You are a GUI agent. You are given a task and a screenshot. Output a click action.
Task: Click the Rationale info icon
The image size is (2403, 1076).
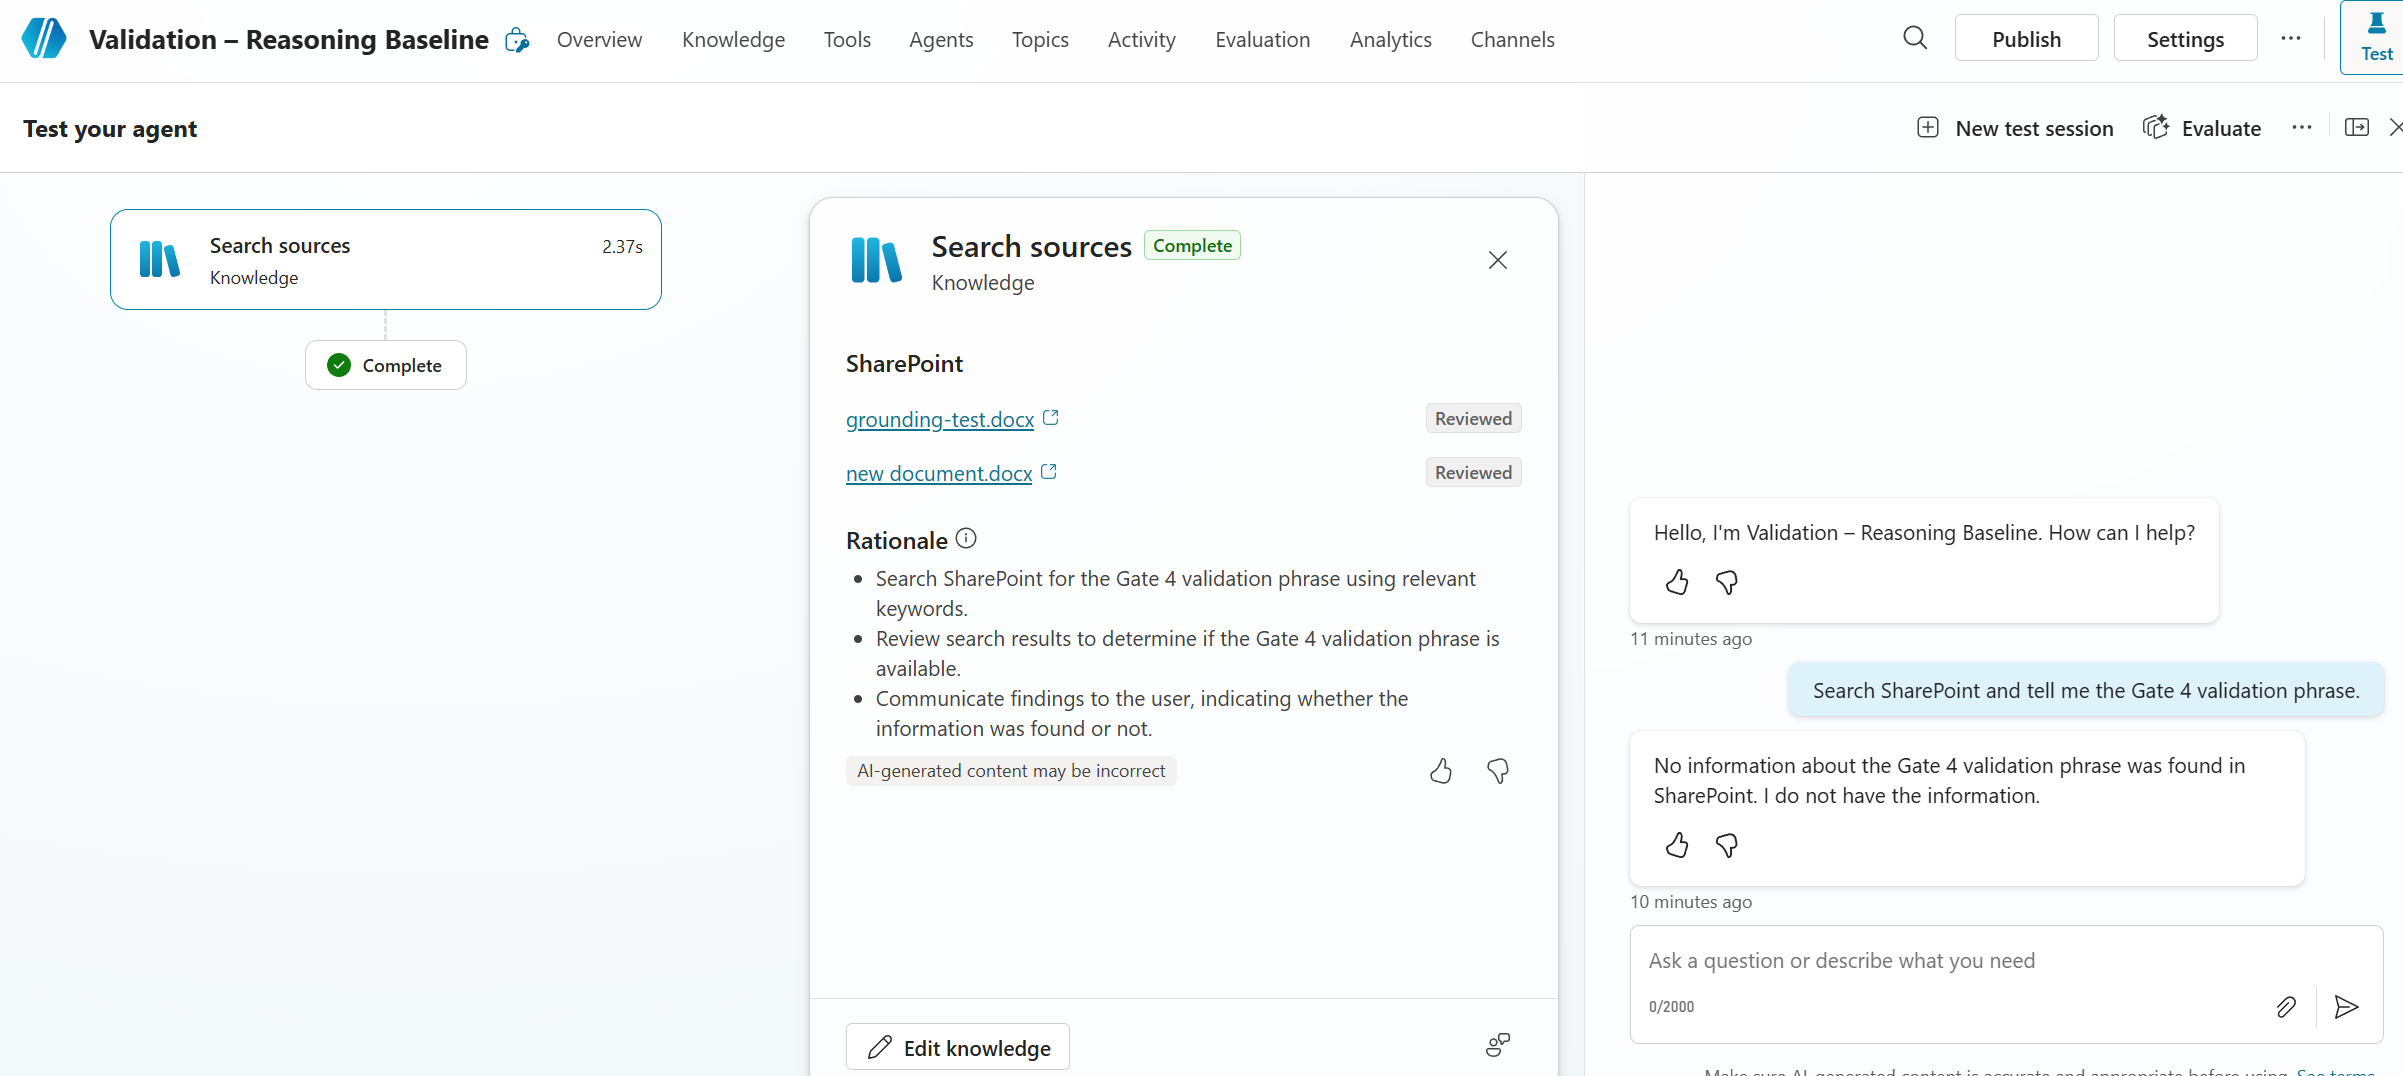point(966,538)
